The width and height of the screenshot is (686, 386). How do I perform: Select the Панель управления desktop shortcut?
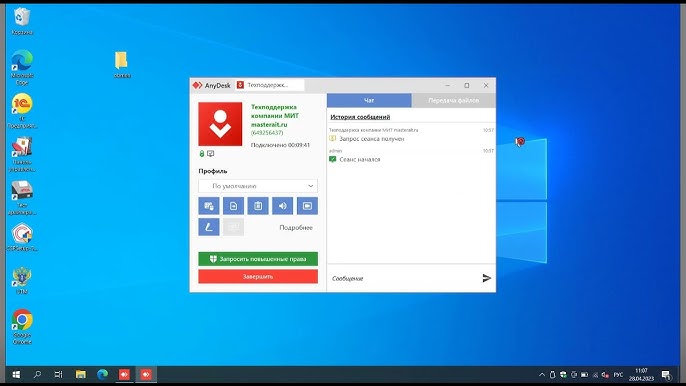pos(22,154)
